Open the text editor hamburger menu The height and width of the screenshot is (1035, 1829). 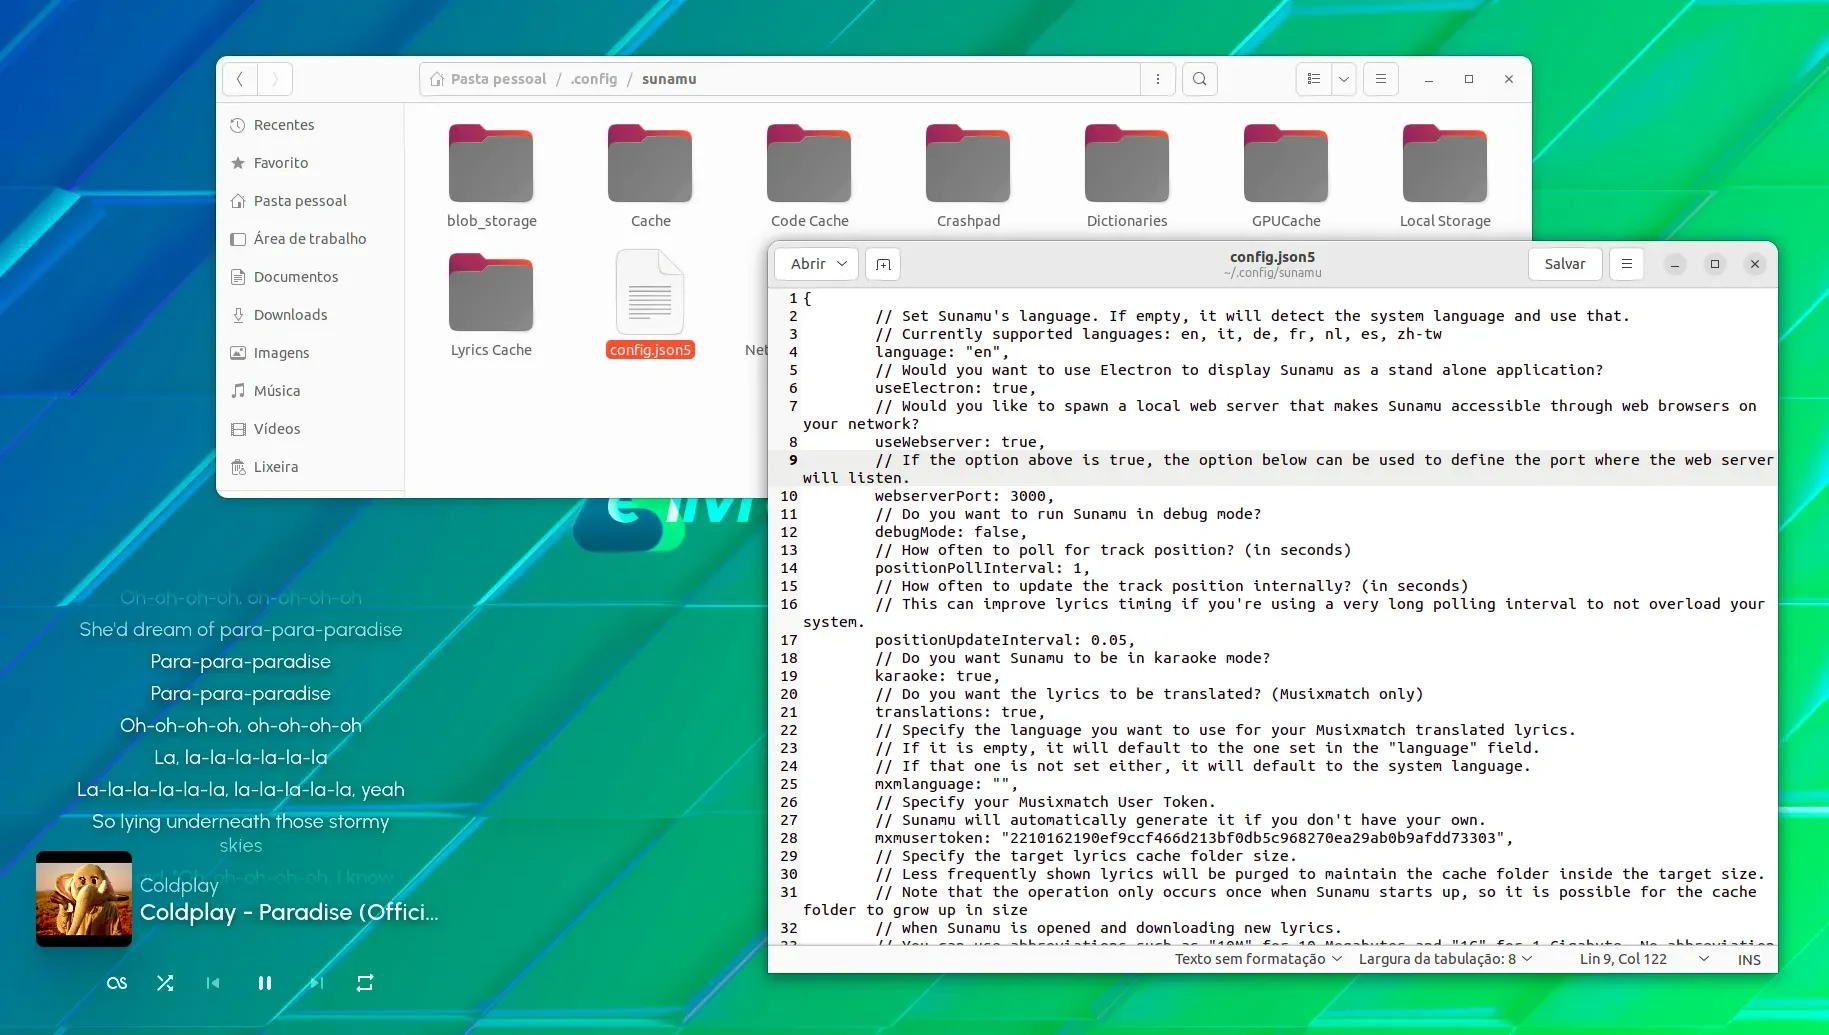click(1627, 264)
